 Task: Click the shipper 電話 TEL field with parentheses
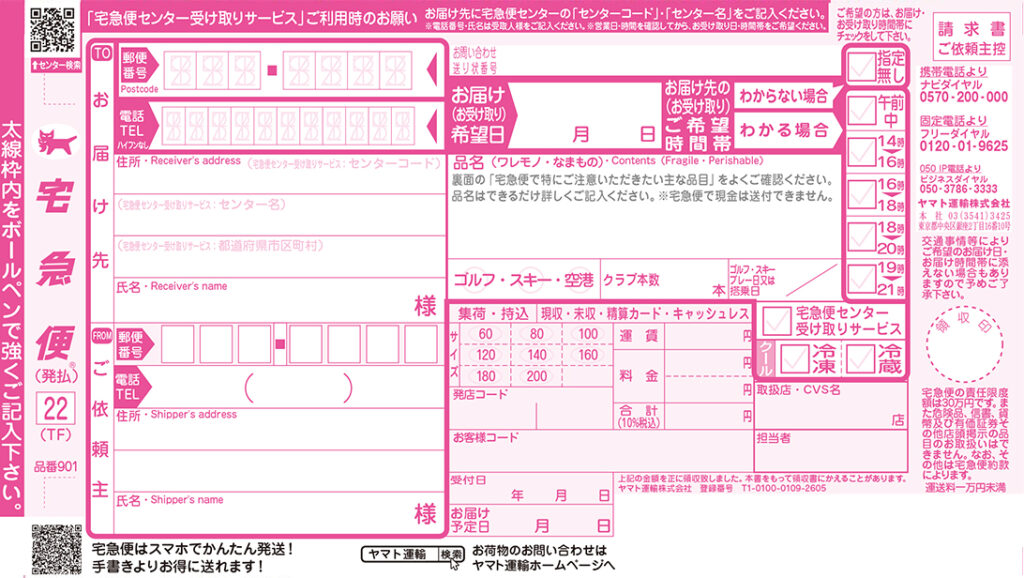coord(298,388)
